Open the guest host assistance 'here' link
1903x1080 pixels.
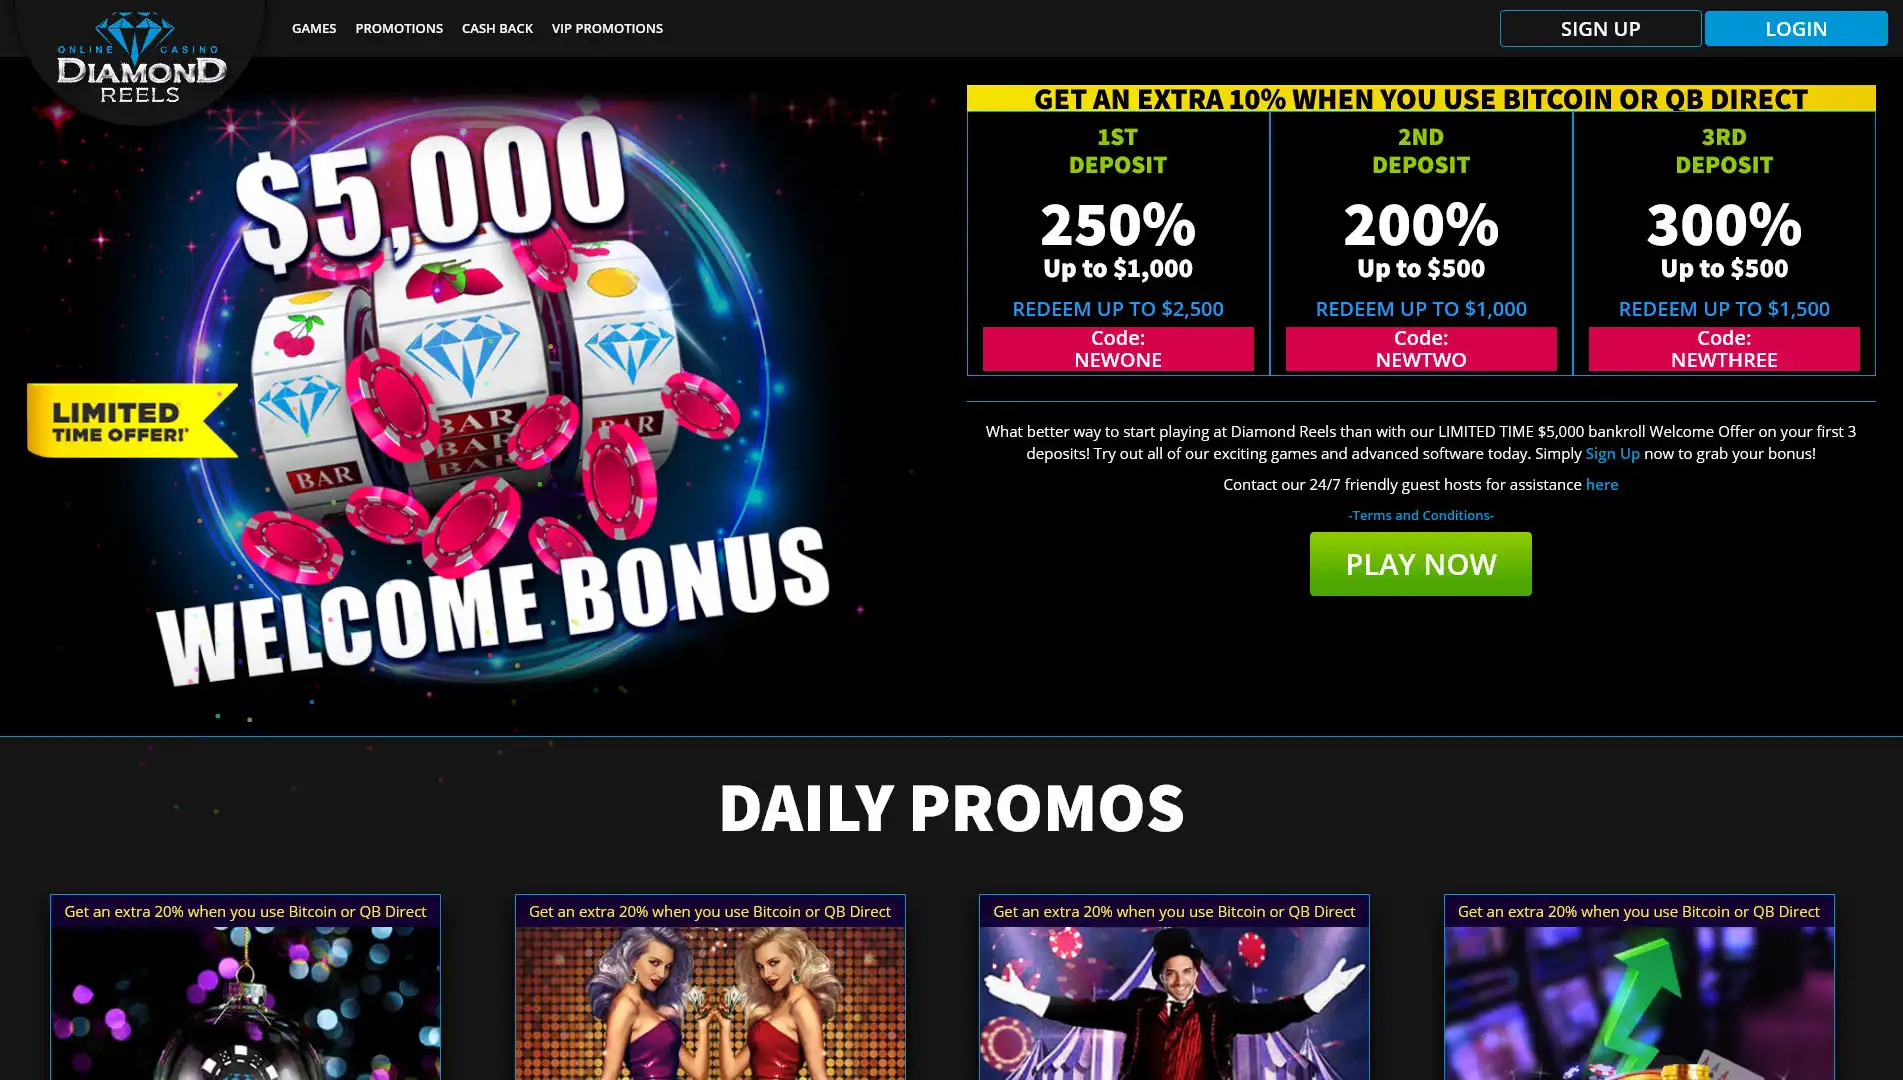tap(1602, 485)
